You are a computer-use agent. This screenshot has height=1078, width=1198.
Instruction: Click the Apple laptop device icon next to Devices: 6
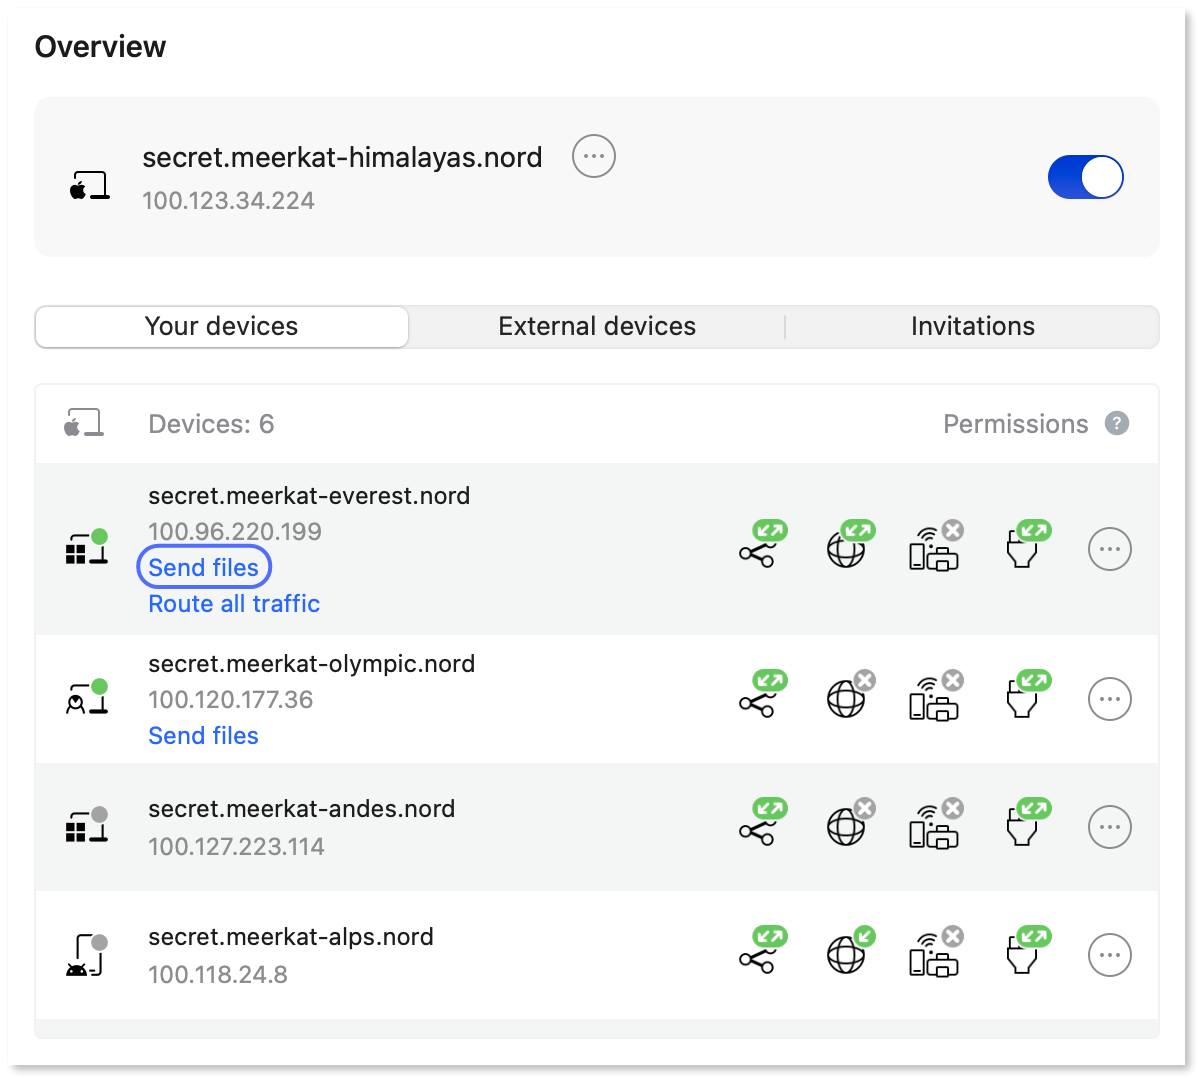[x=85, y=423]
